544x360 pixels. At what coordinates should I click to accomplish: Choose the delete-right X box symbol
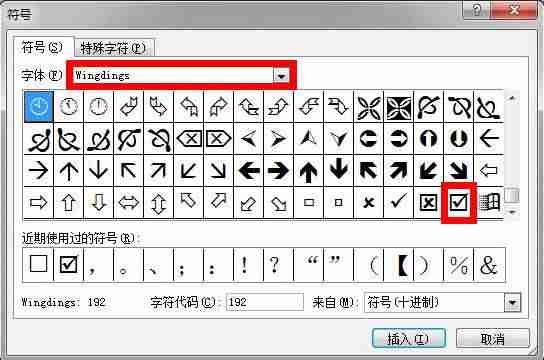(218, 138)
